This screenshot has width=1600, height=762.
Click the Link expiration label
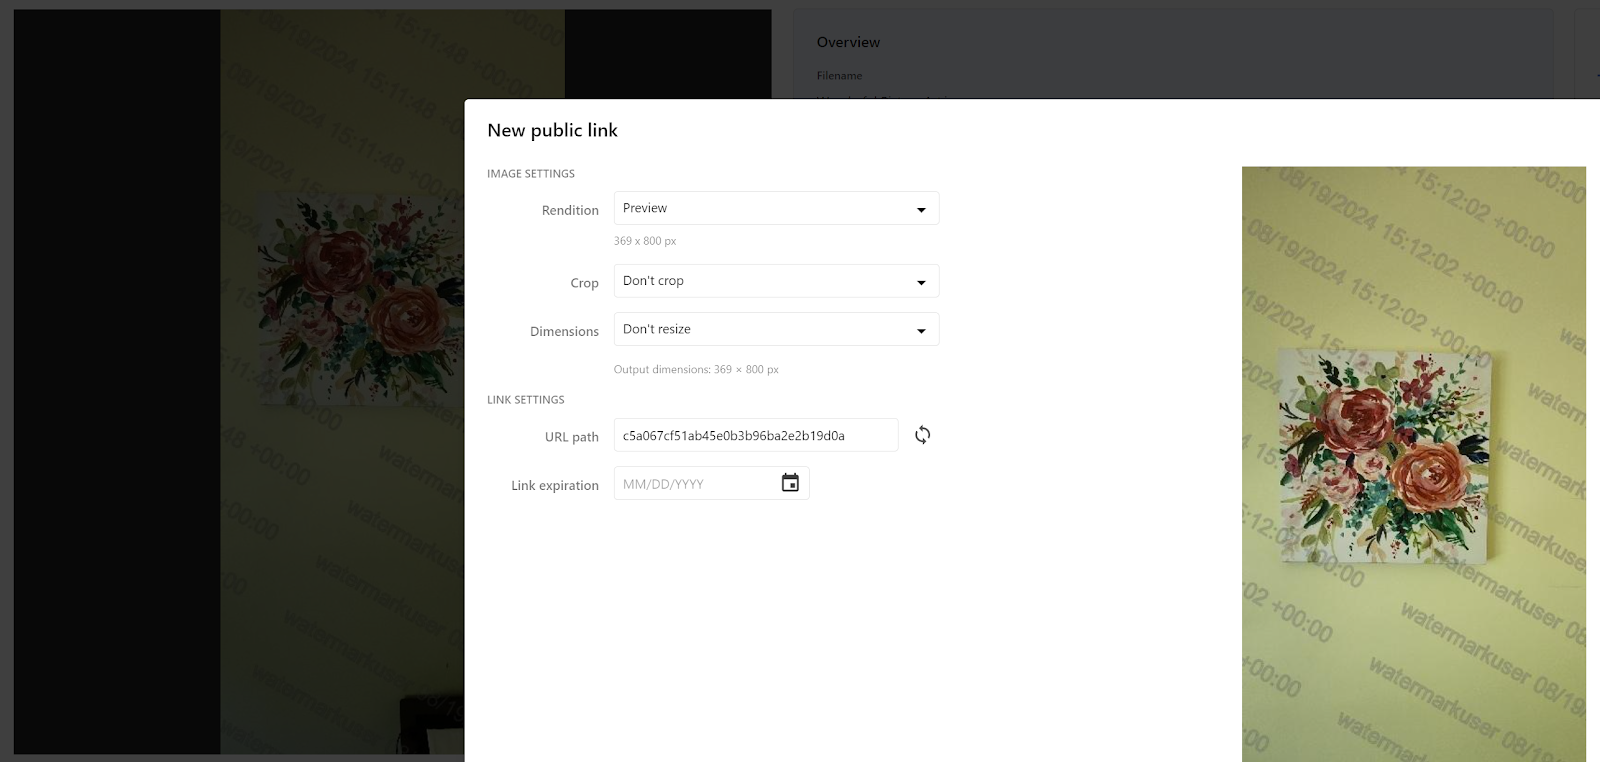[x=555, y=485]
